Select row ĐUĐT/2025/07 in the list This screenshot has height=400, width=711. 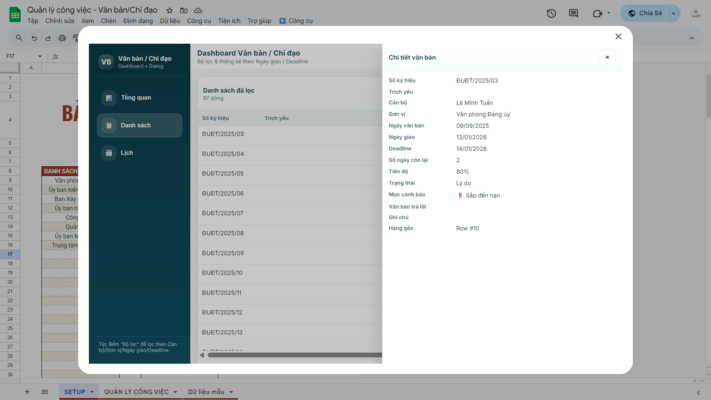(223, 213)
